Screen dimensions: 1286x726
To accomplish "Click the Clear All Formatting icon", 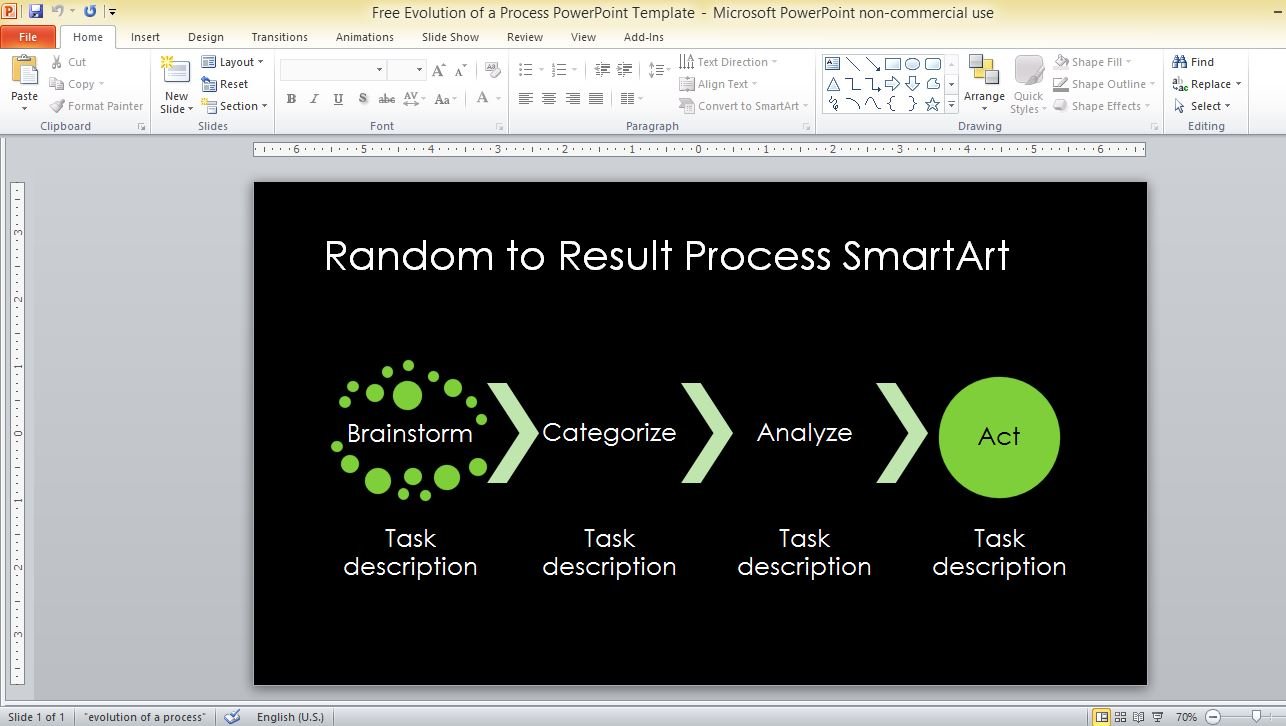I will 492,70.
